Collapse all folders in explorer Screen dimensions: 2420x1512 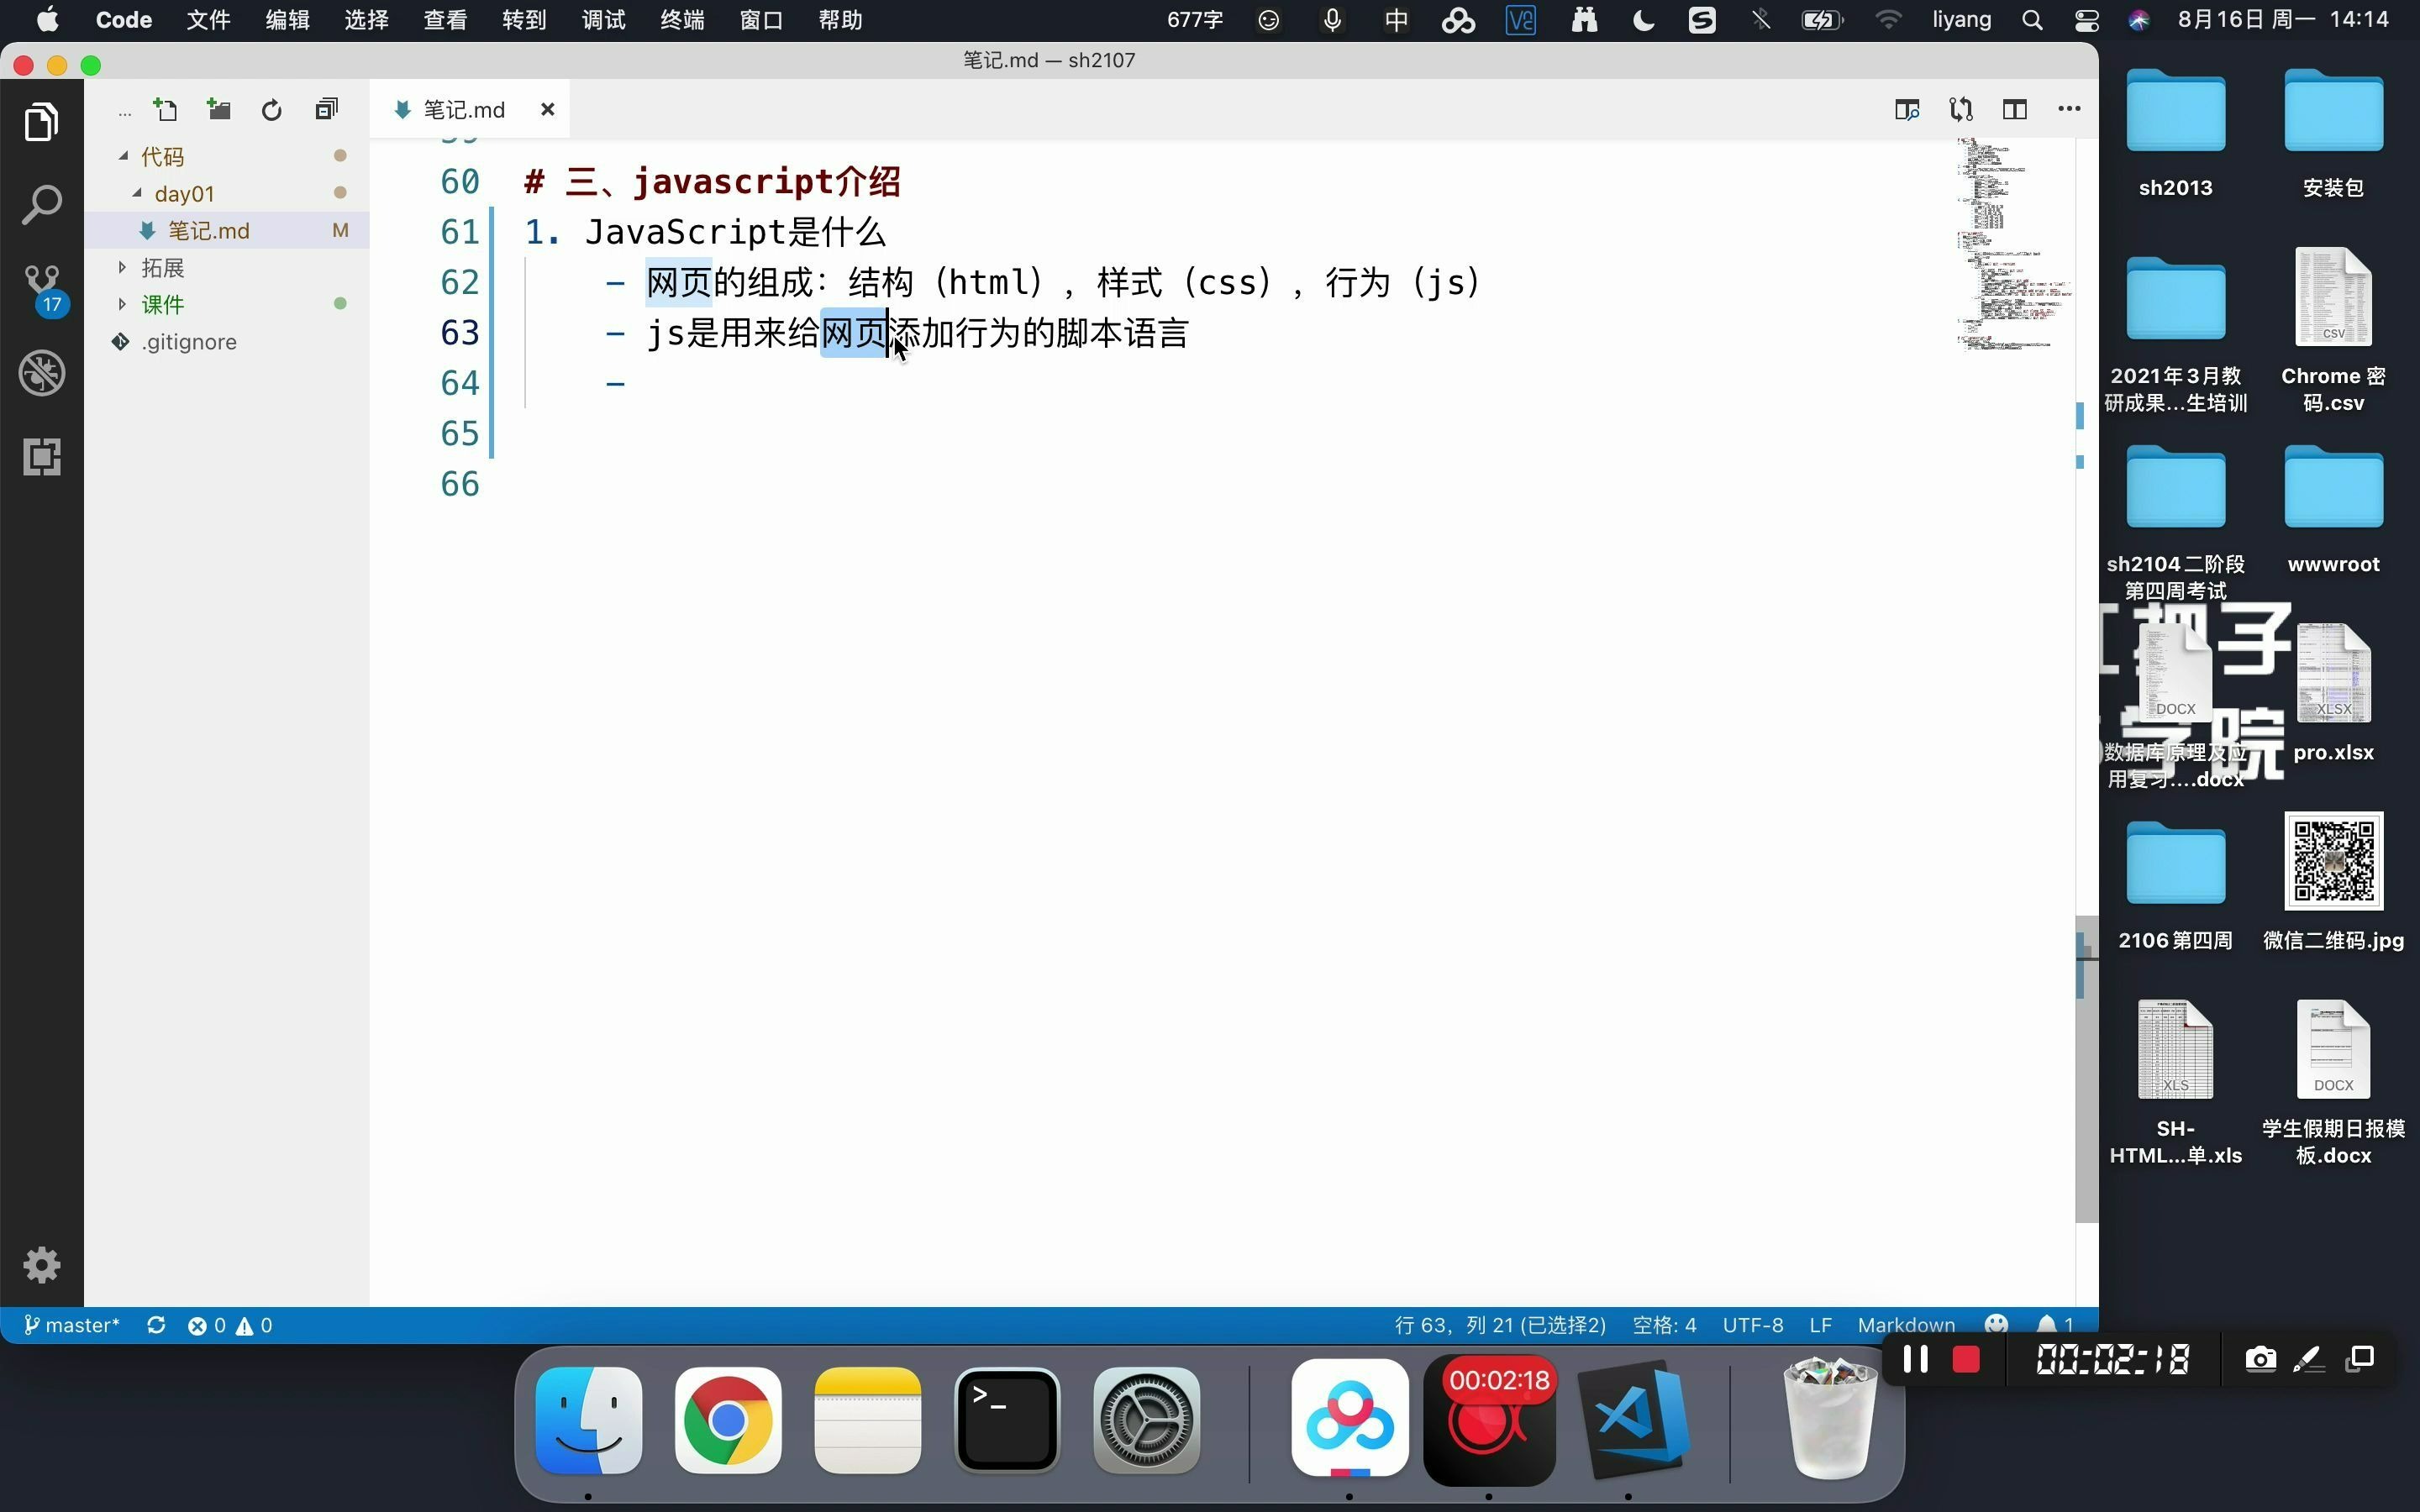326,109
